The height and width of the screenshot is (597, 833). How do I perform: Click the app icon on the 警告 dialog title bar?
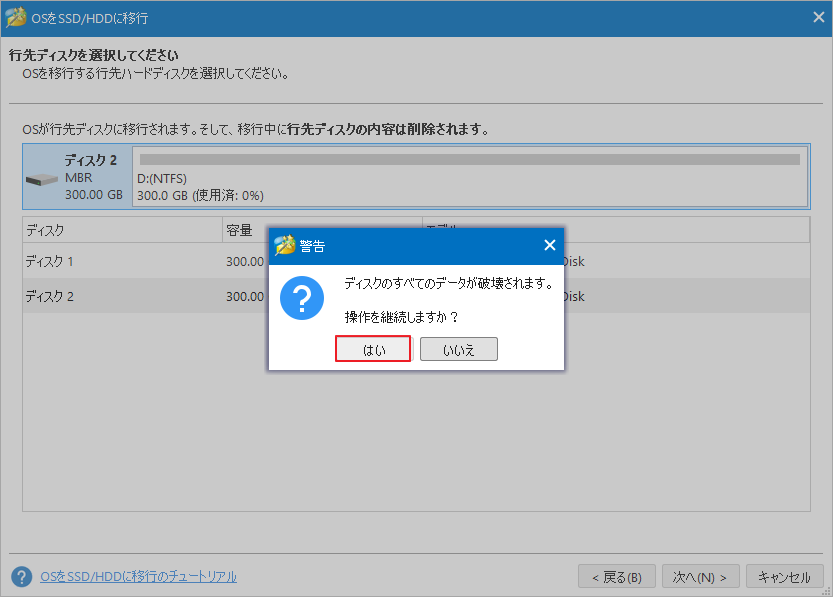click(284, 245)
